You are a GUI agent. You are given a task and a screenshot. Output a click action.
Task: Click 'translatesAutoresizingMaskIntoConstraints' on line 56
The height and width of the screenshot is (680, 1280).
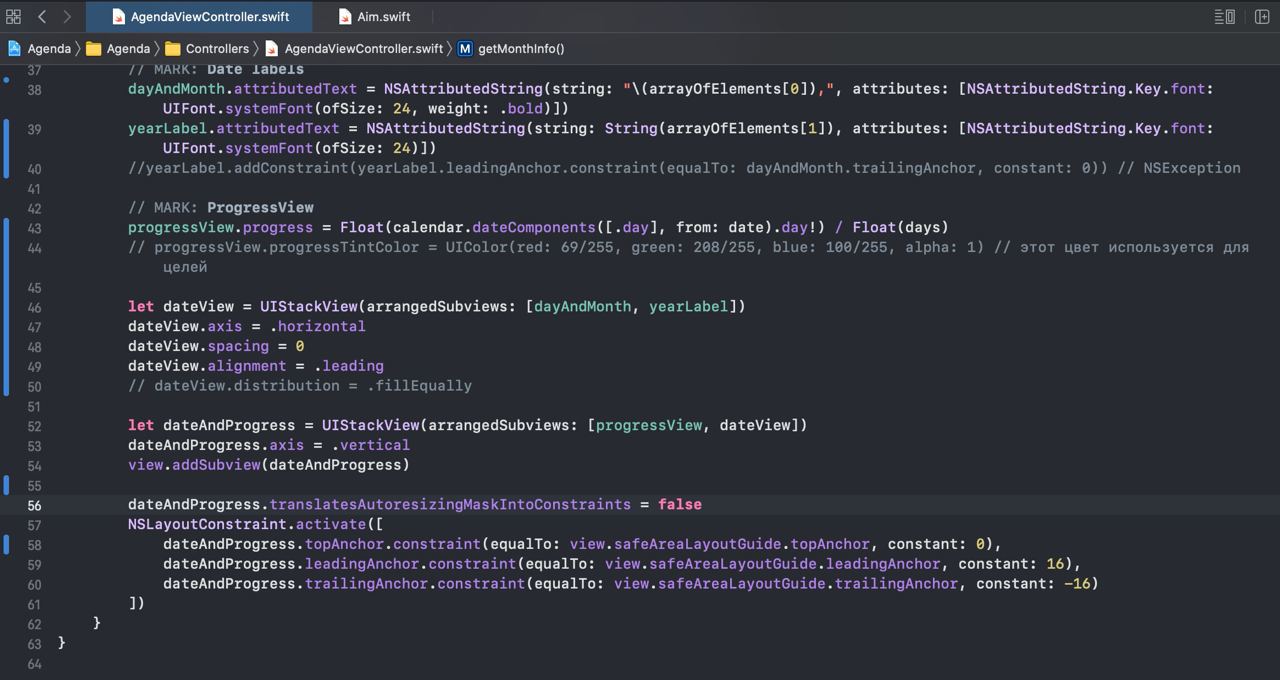point(450,504)
